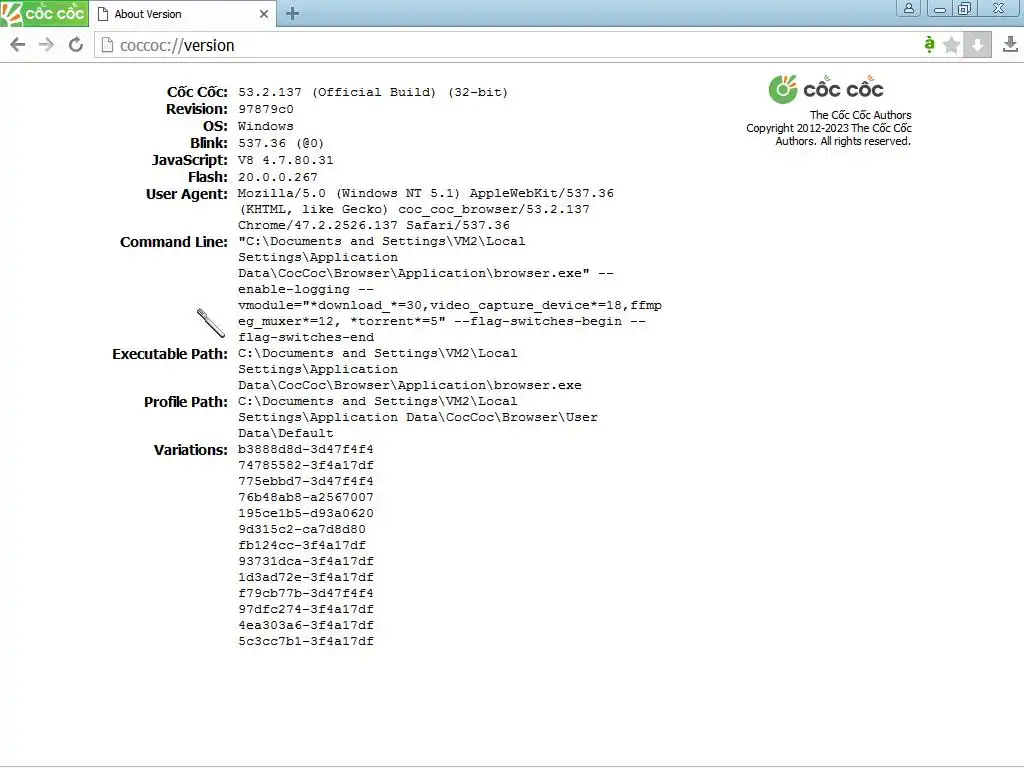The height and width of the screenshot is (768, 1024).
Task: Click the 'Revision:' label
Action: click(197, 109)
